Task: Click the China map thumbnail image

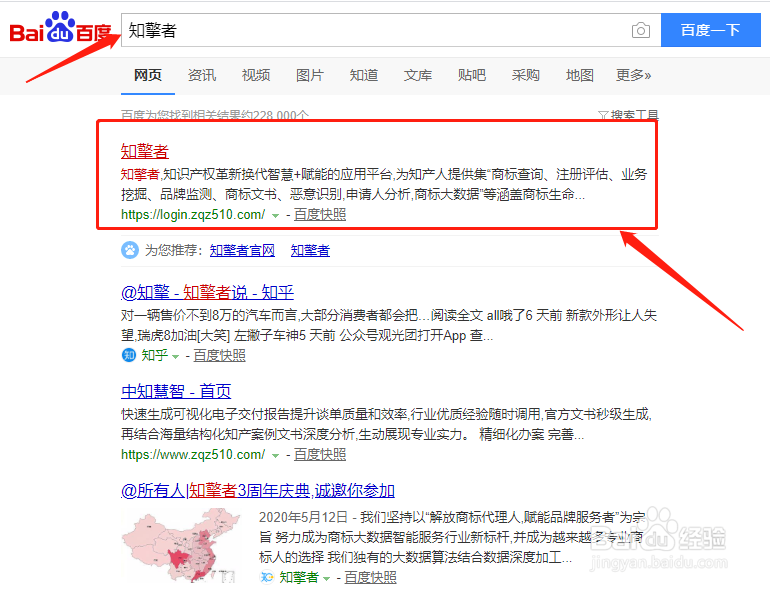Action: (181, 545)
